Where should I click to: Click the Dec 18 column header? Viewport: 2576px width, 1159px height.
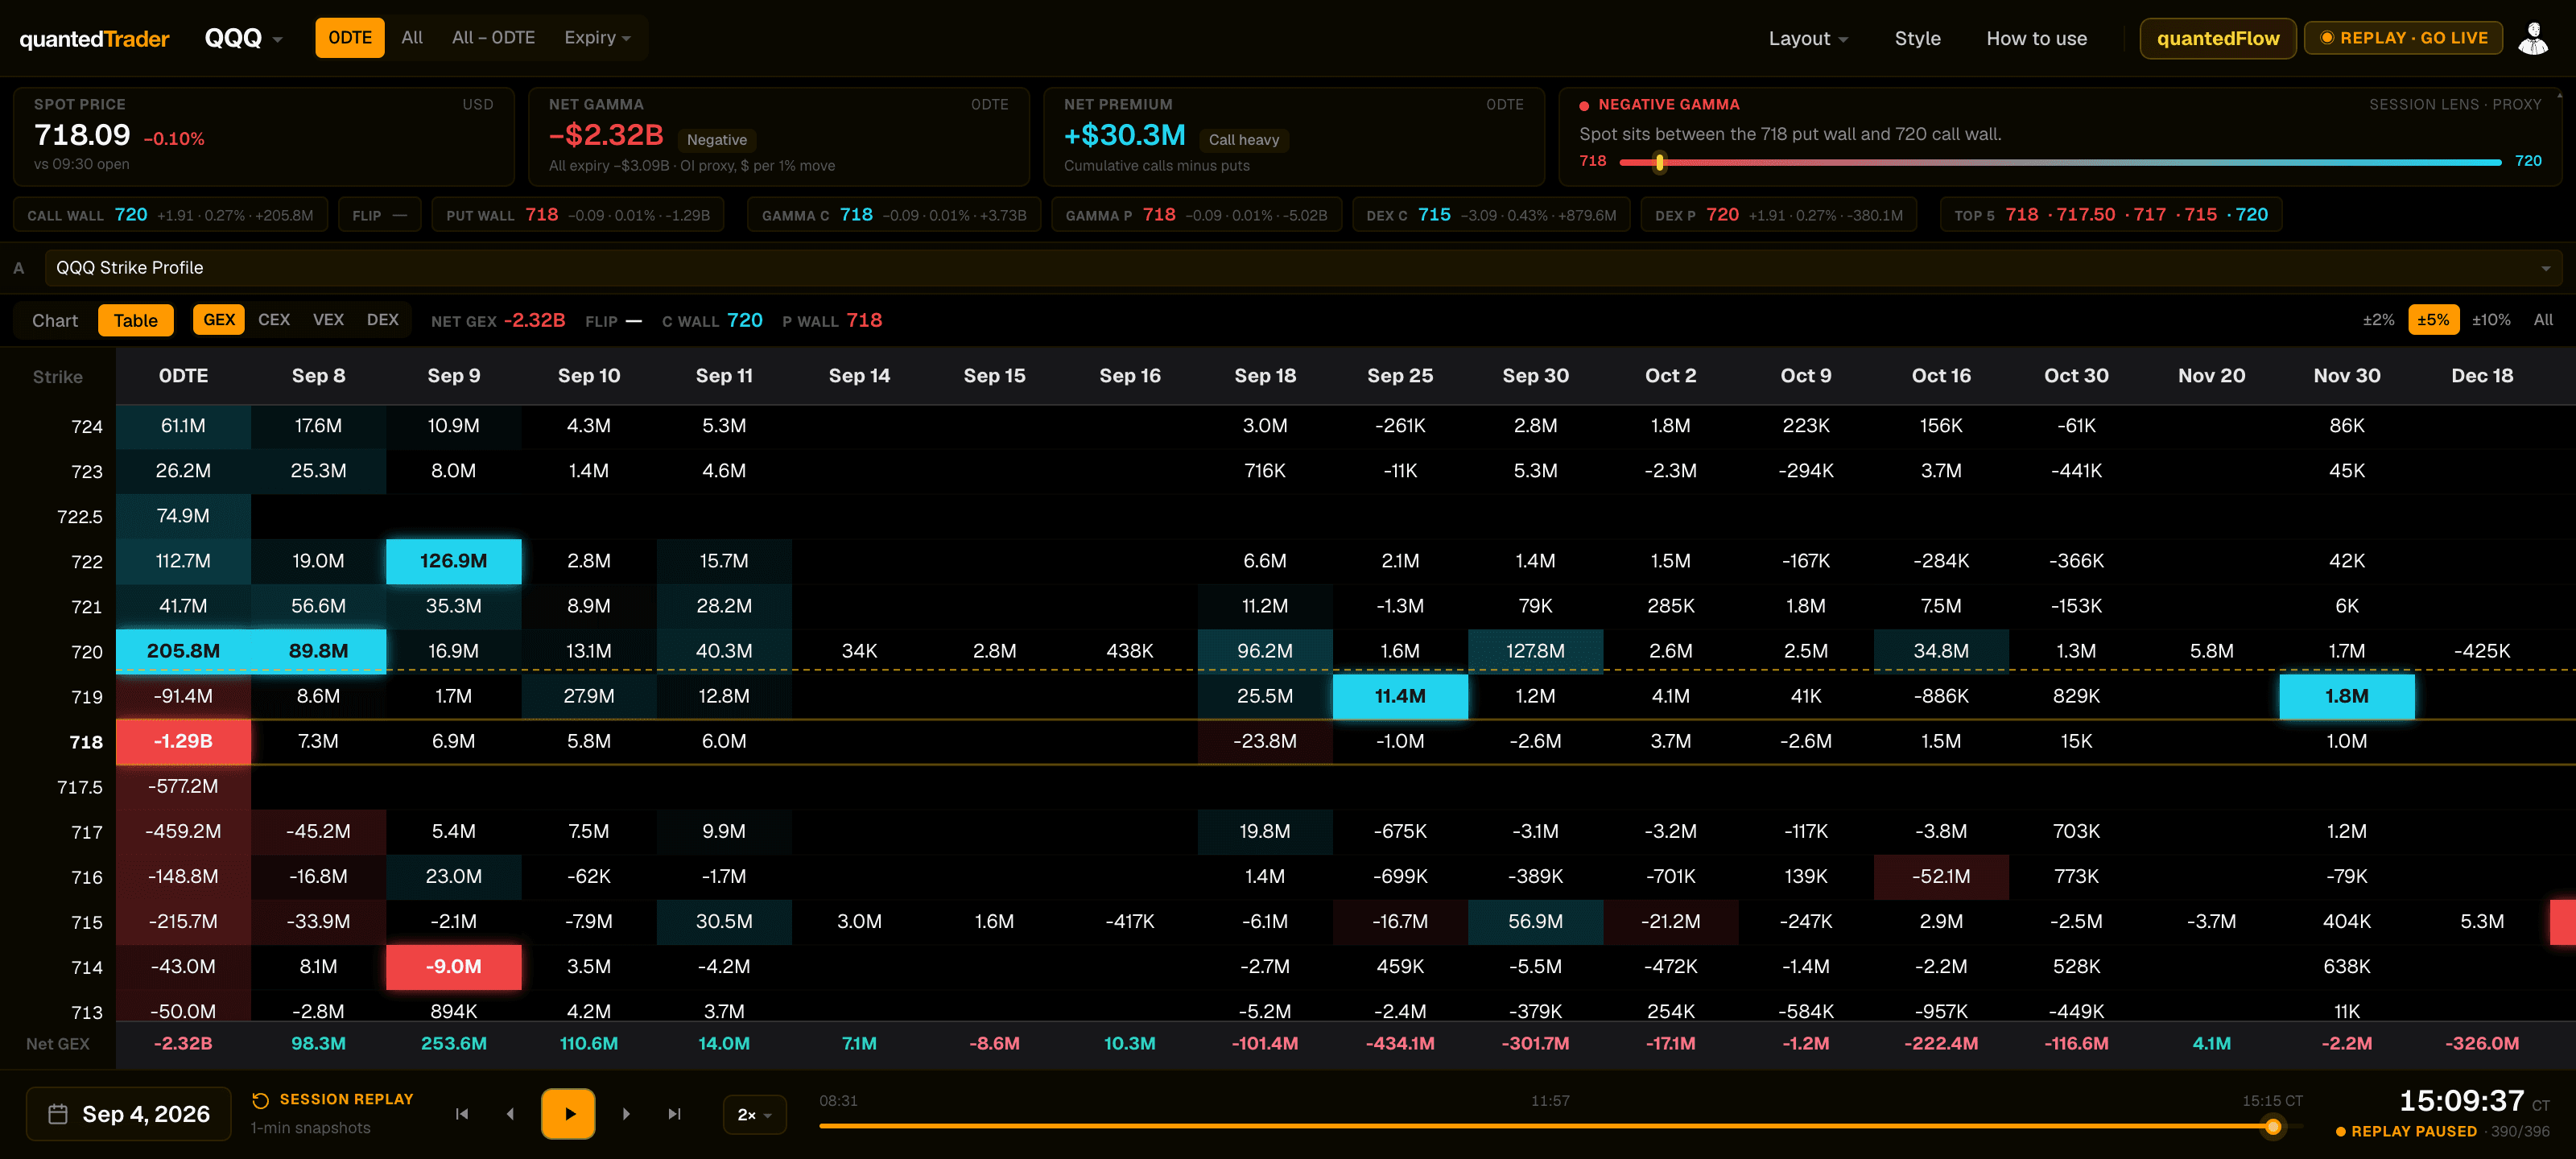tap(2482, 376)
